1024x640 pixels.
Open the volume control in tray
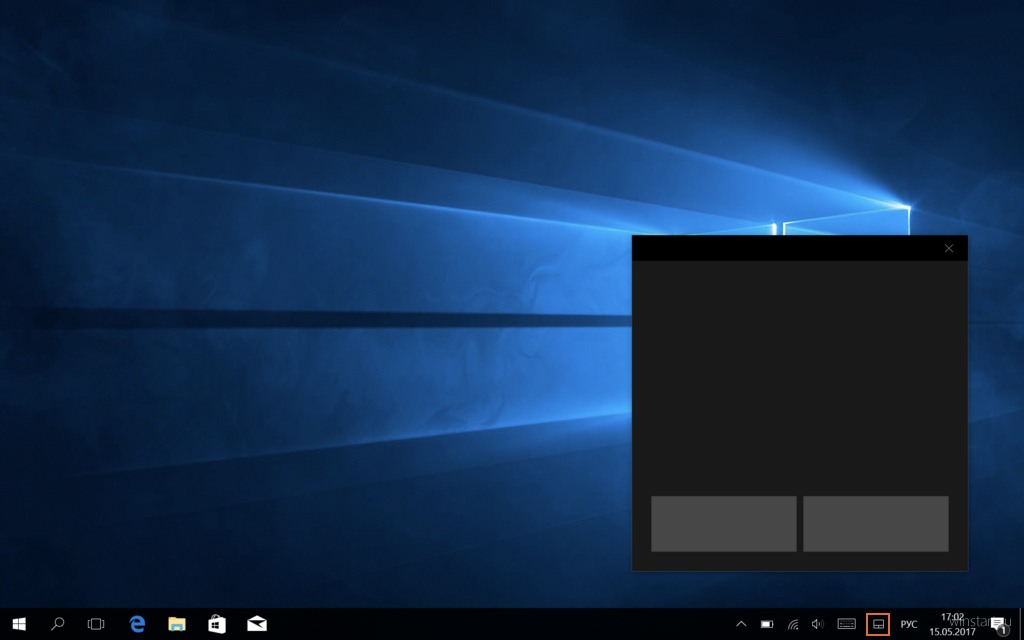click(818, 624)
